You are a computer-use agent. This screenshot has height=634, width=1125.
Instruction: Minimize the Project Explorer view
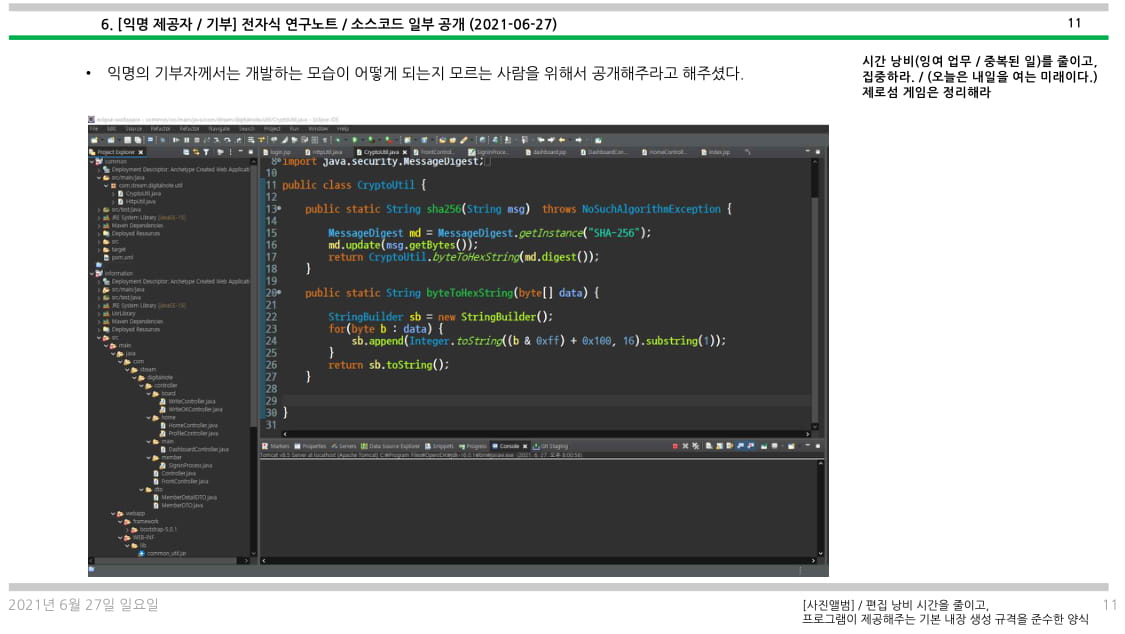pos(240,152)
